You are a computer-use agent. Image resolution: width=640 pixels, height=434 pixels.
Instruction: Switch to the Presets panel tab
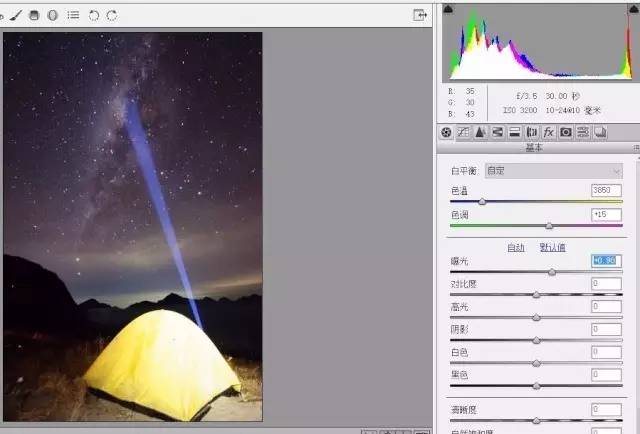pos(583,132)
